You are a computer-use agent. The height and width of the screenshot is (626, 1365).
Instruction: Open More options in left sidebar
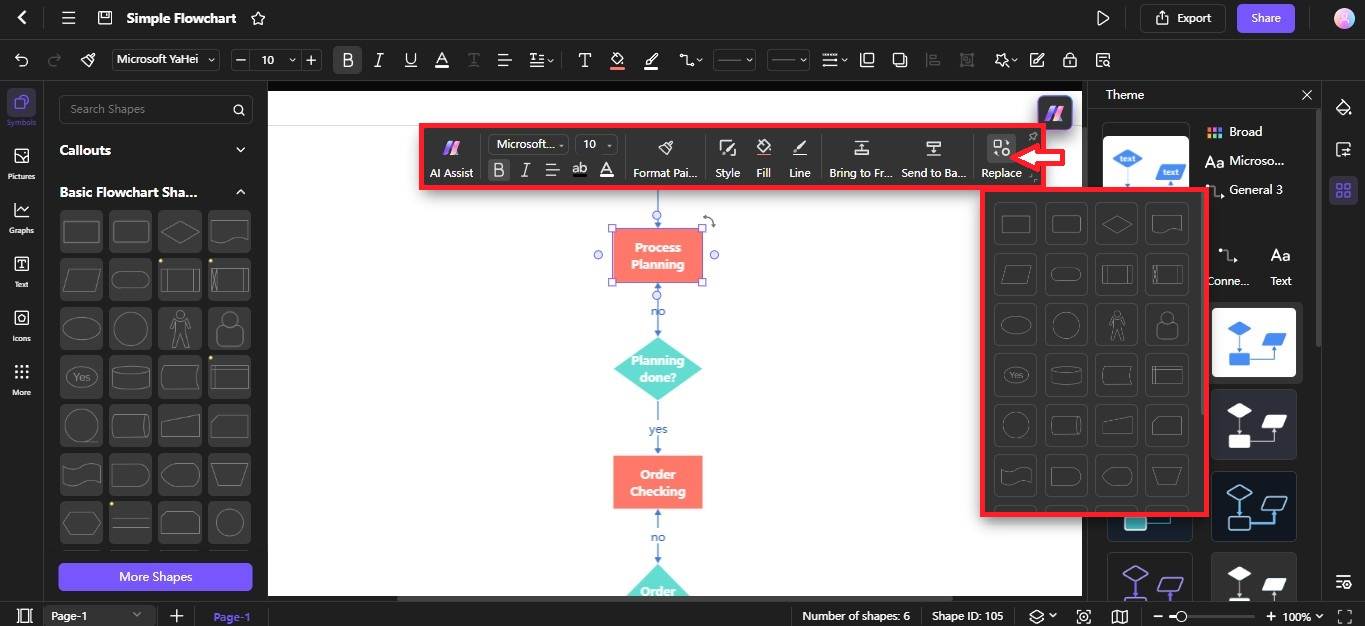(21, 378)
